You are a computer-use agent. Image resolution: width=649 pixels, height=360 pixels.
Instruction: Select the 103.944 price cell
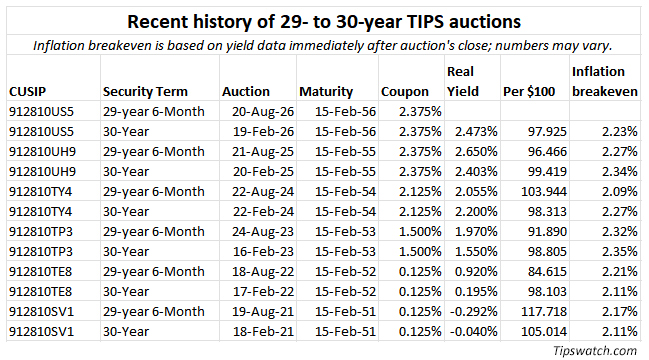pyautogui.click(x=543, y=192)
